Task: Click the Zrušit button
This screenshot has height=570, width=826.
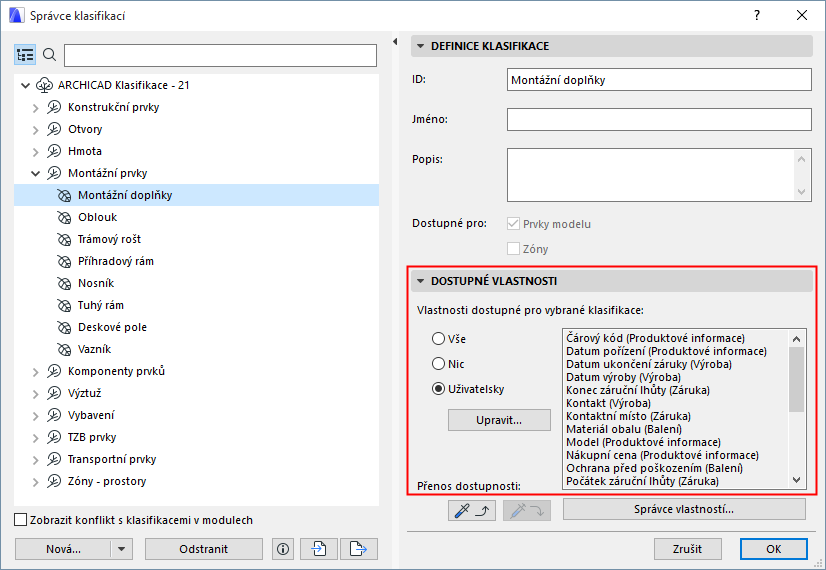Action: point(687,549)
